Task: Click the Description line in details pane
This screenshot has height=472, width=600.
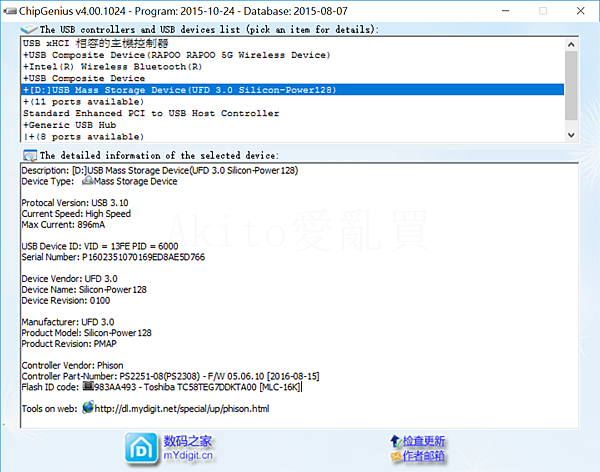Action: (x=160, y=170)
